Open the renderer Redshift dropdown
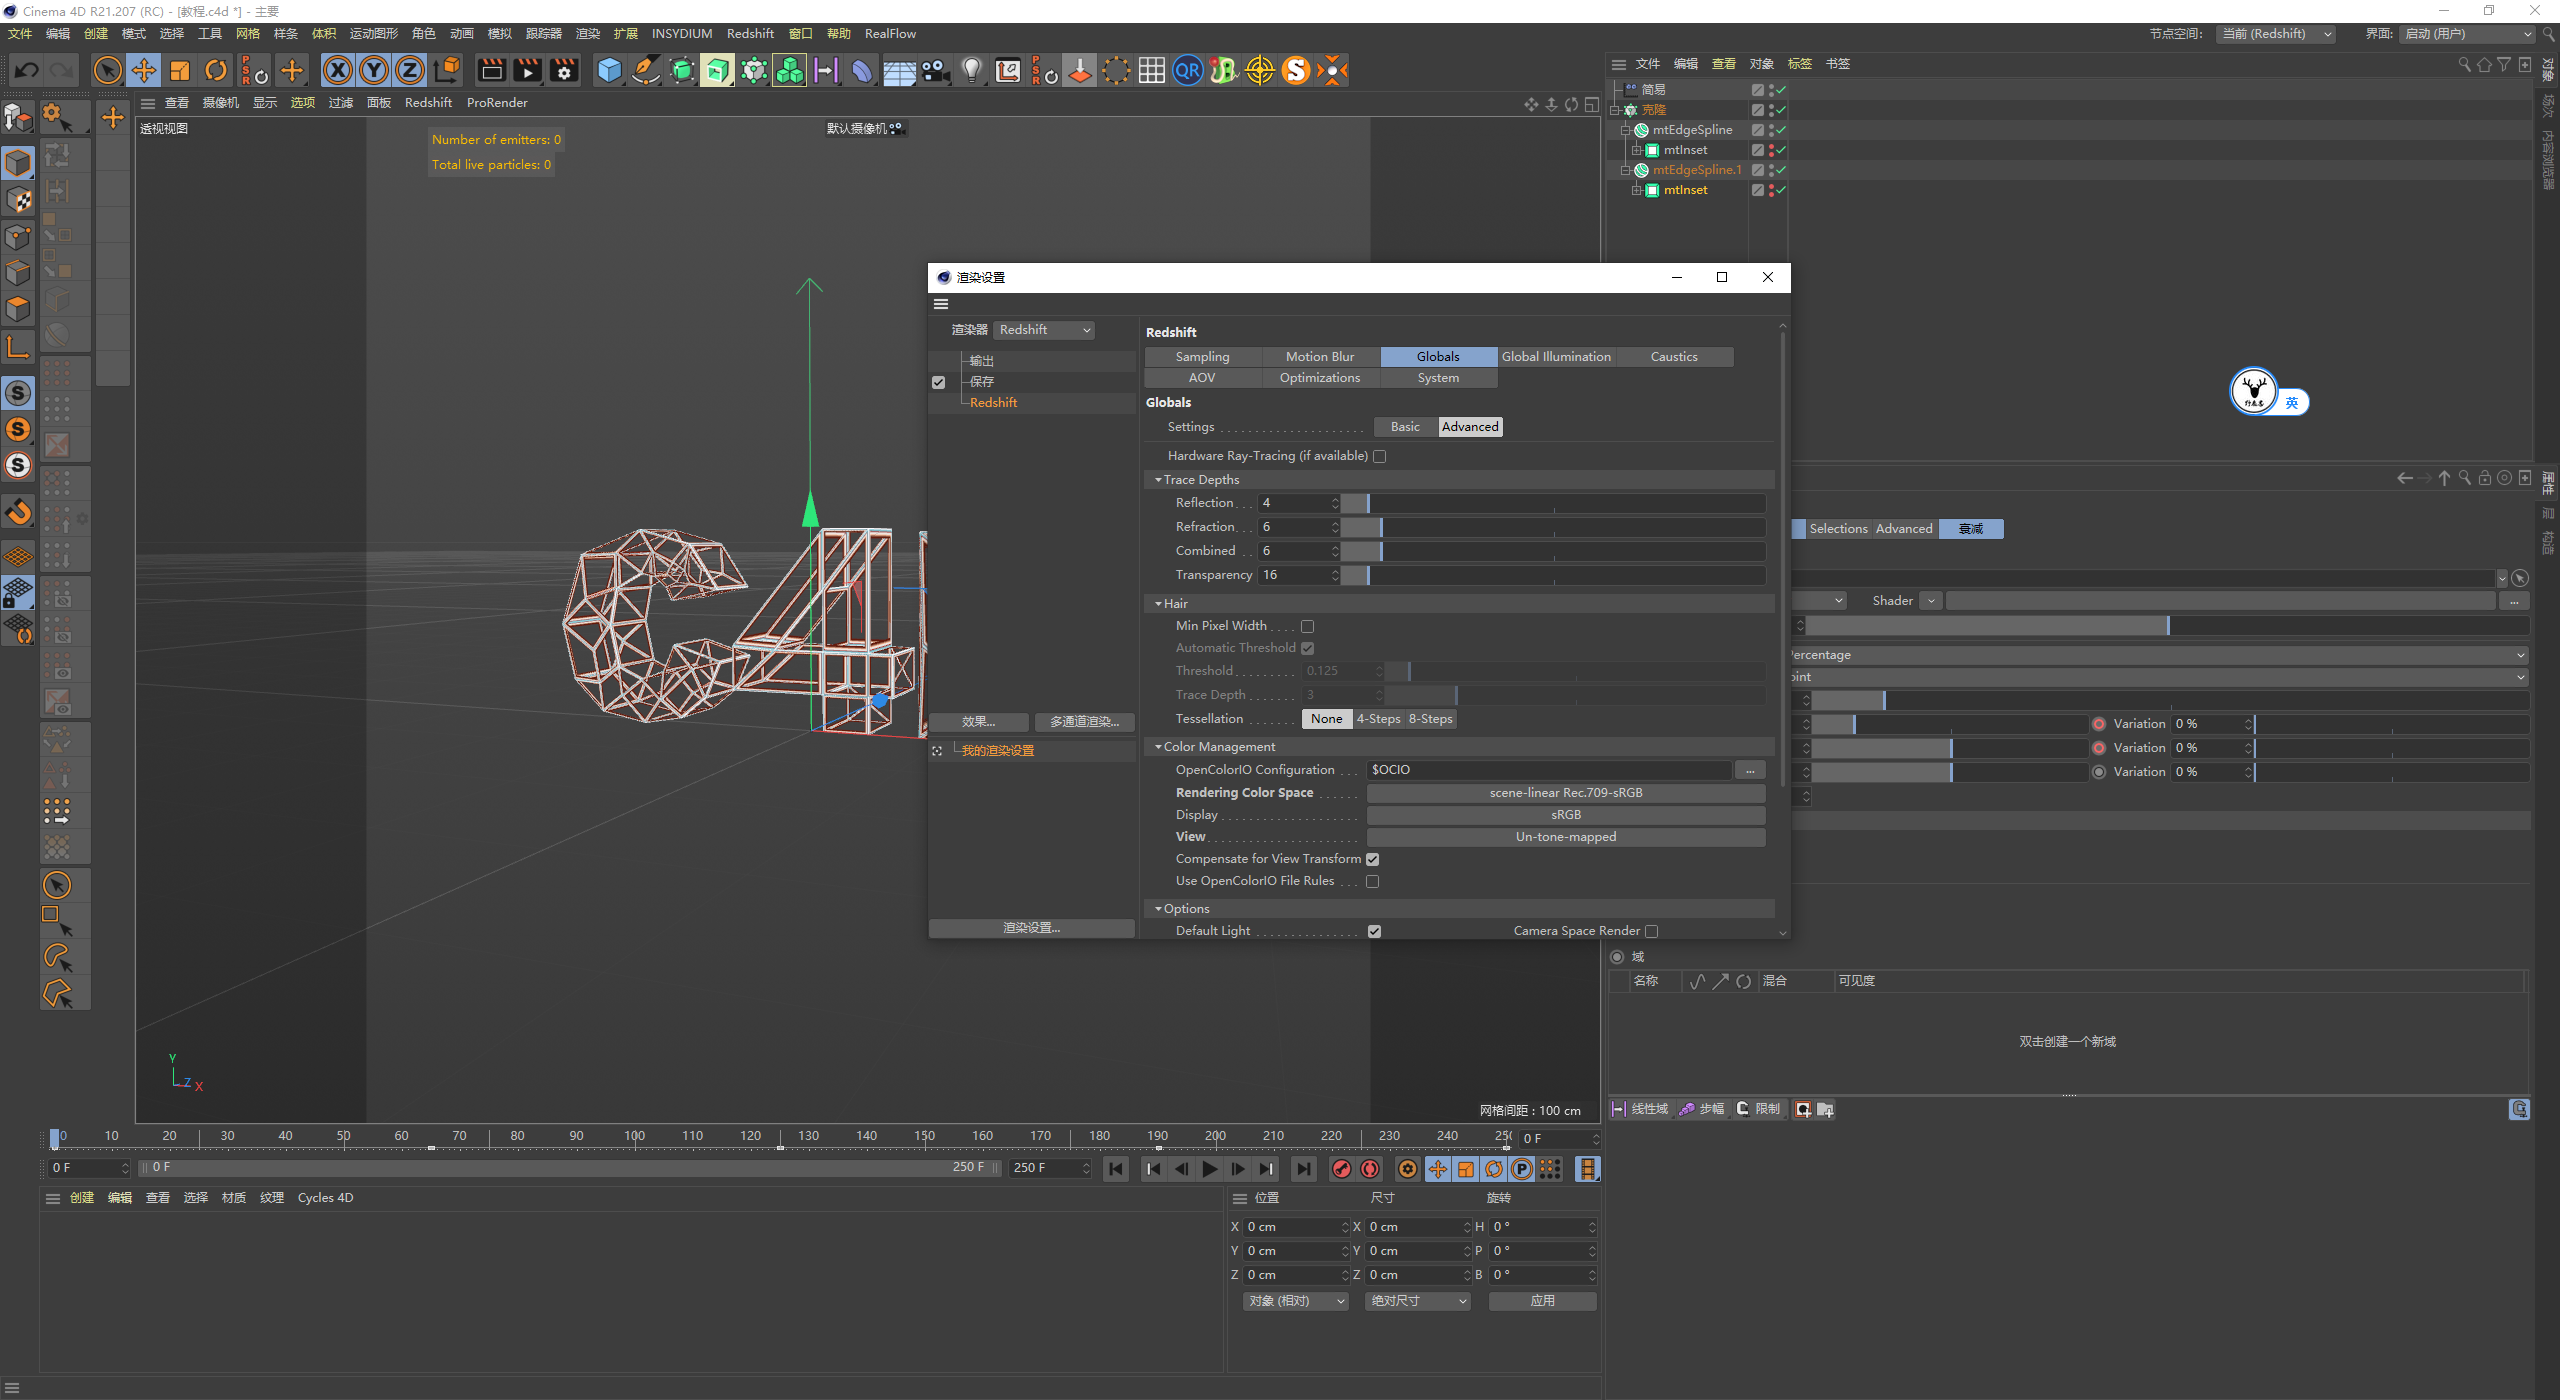 (1044, 330)
